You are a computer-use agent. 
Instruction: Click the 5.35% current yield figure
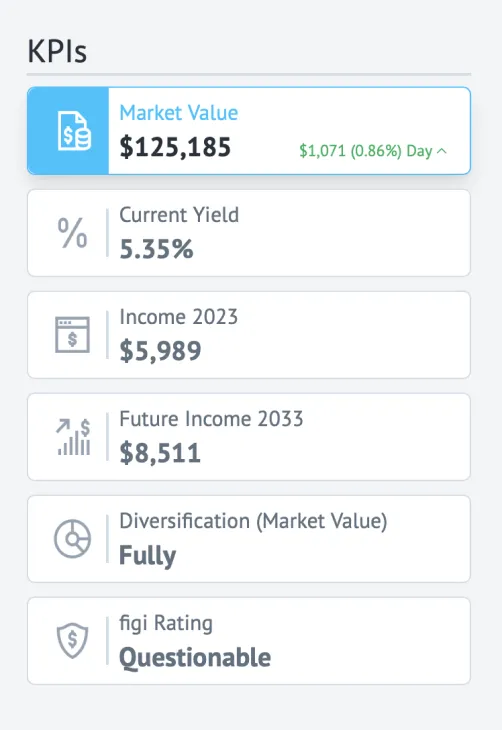point(156,249)
